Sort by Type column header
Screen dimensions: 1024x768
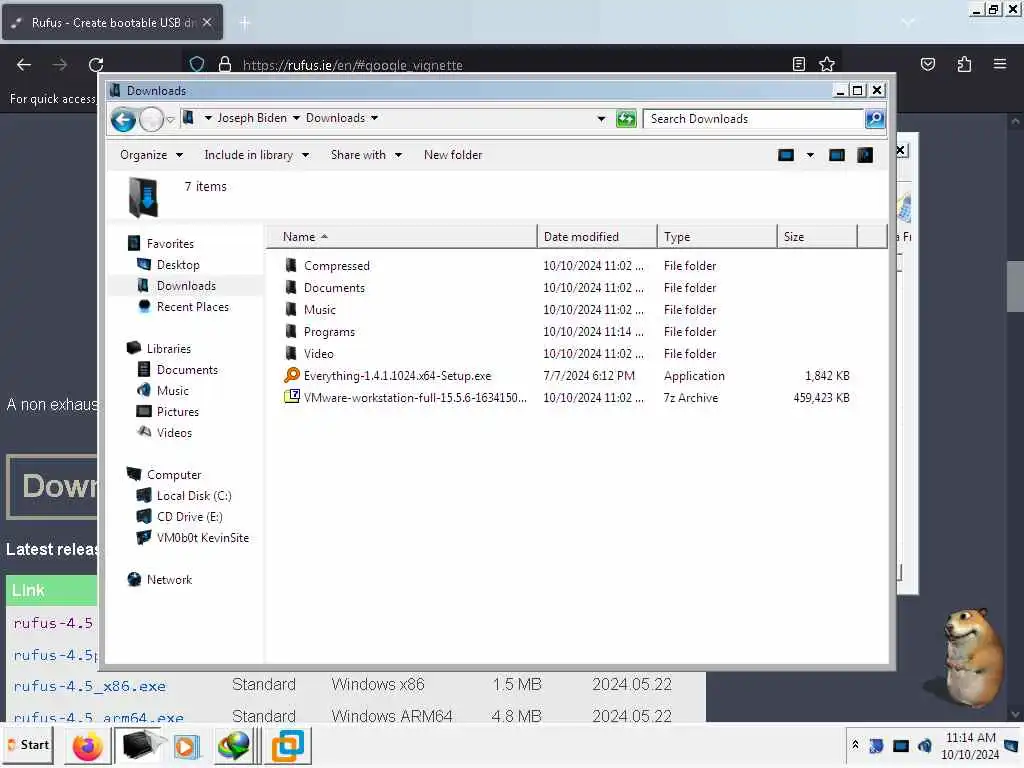pos(717,236)
